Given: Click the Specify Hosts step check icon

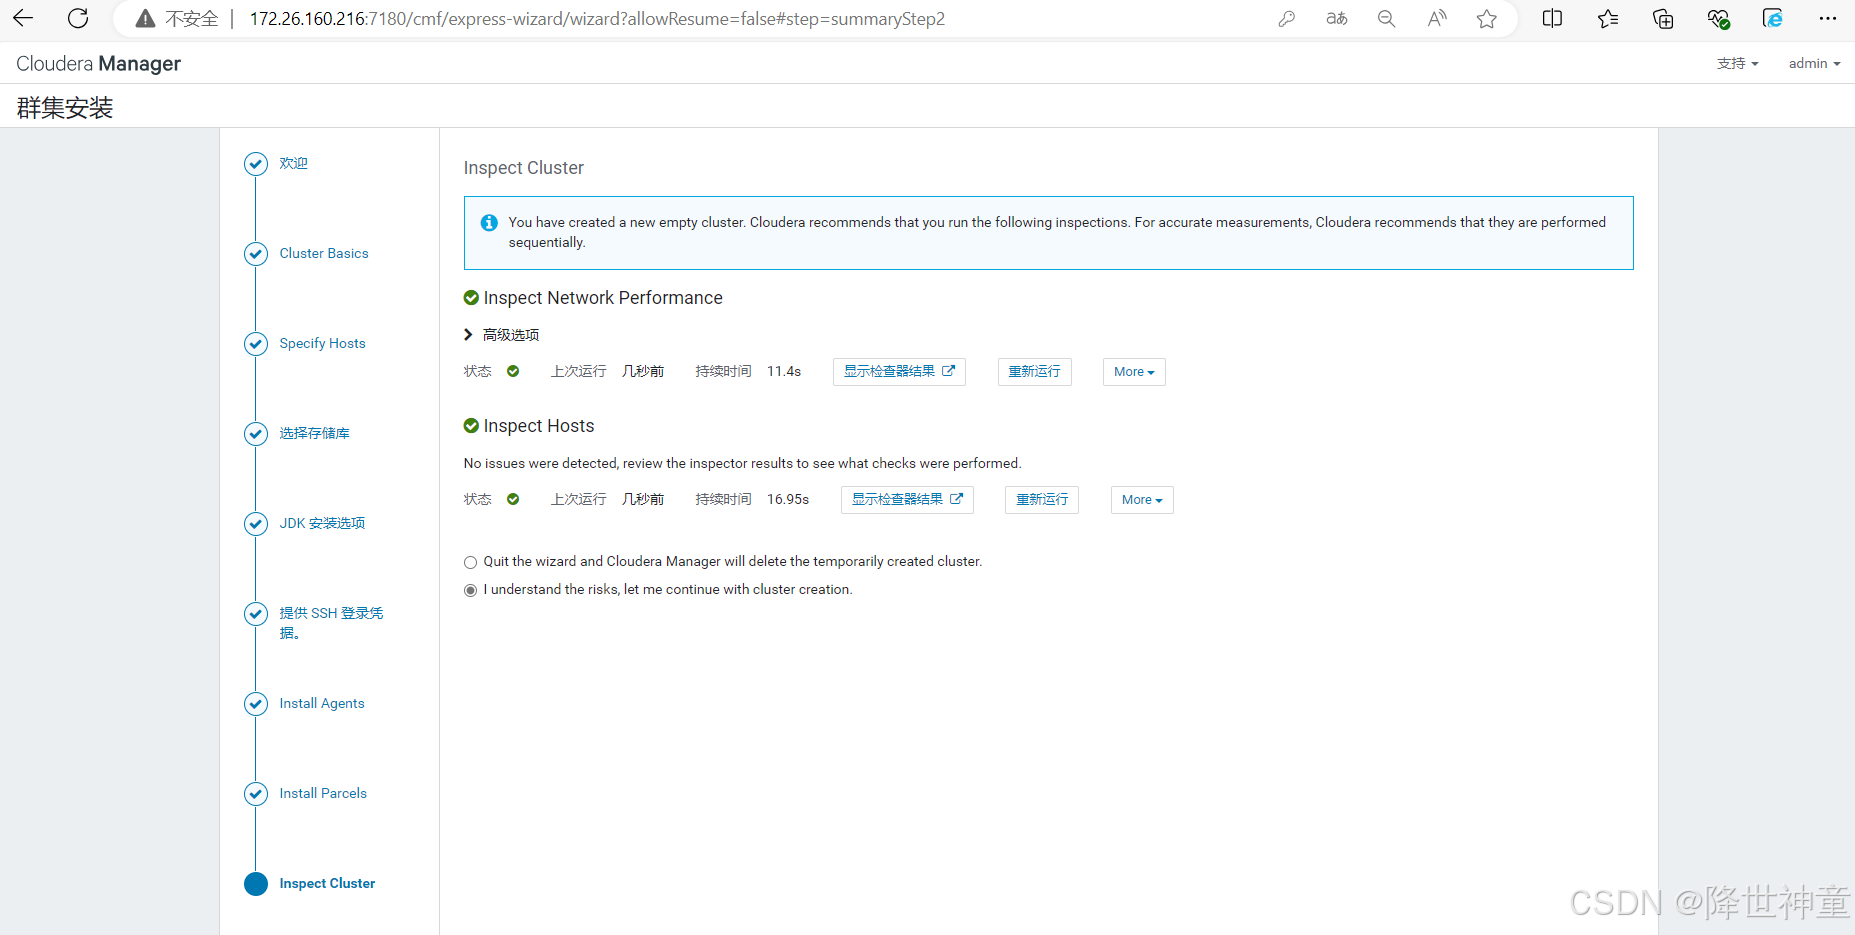Looking at the screenshot, I should coord(256,344).
